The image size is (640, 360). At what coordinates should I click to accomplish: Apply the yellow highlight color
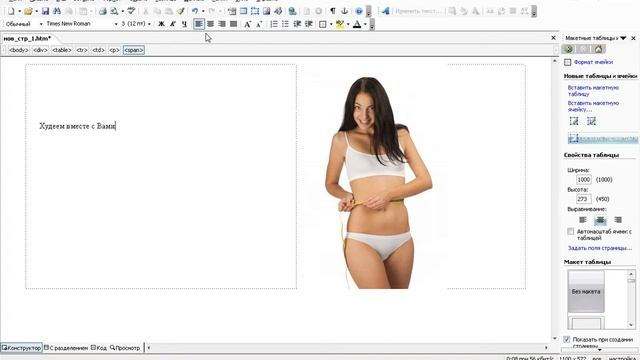pyautogui.click(x=340, y=24)
